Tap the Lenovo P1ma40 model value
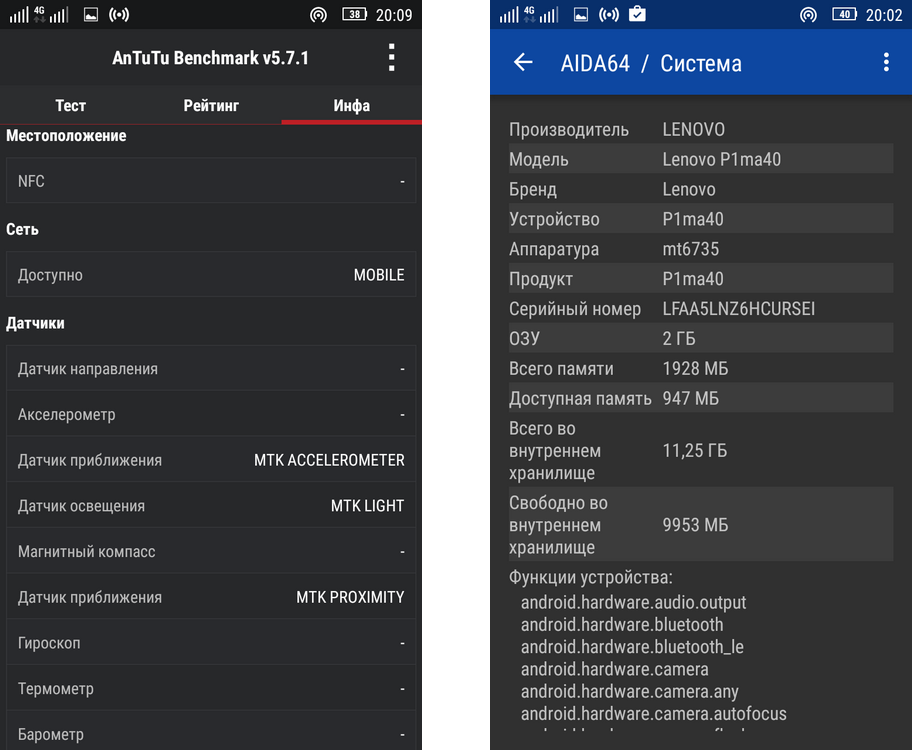The image size is (912, 750). click(x=721, y=159)
